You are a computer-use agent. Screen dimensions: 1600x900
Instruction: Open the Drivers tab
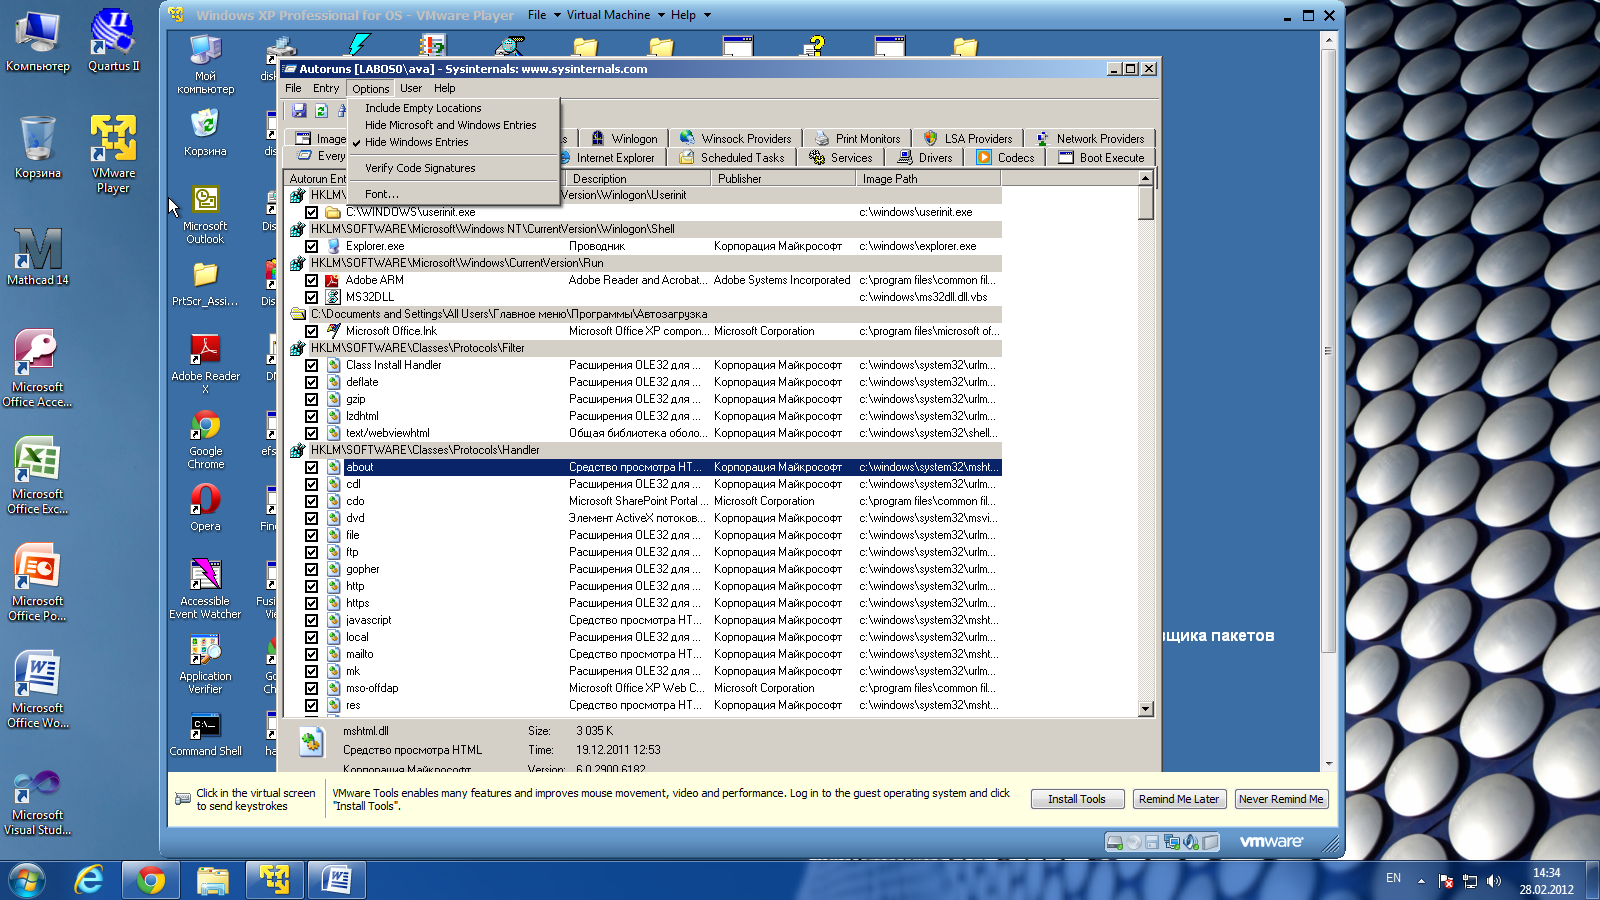pyautogui.click(x=925, y=158)
